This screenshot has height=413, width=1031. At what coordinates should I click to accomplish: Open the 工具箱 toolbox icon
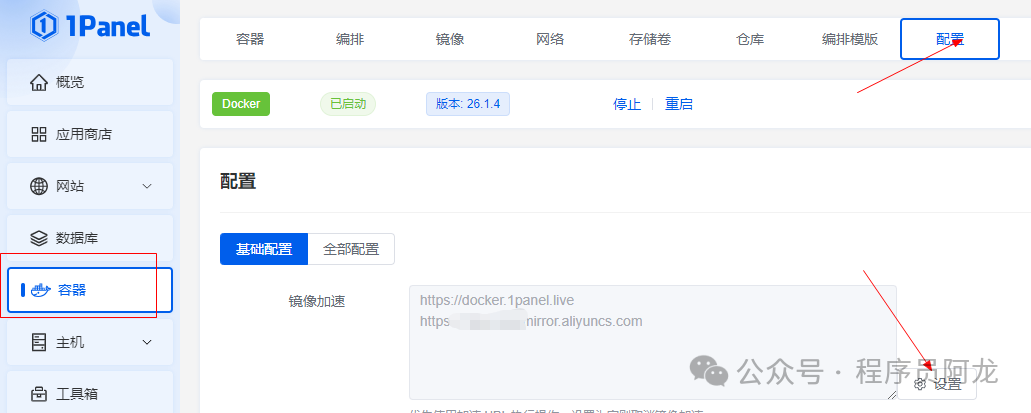point(39,394)
